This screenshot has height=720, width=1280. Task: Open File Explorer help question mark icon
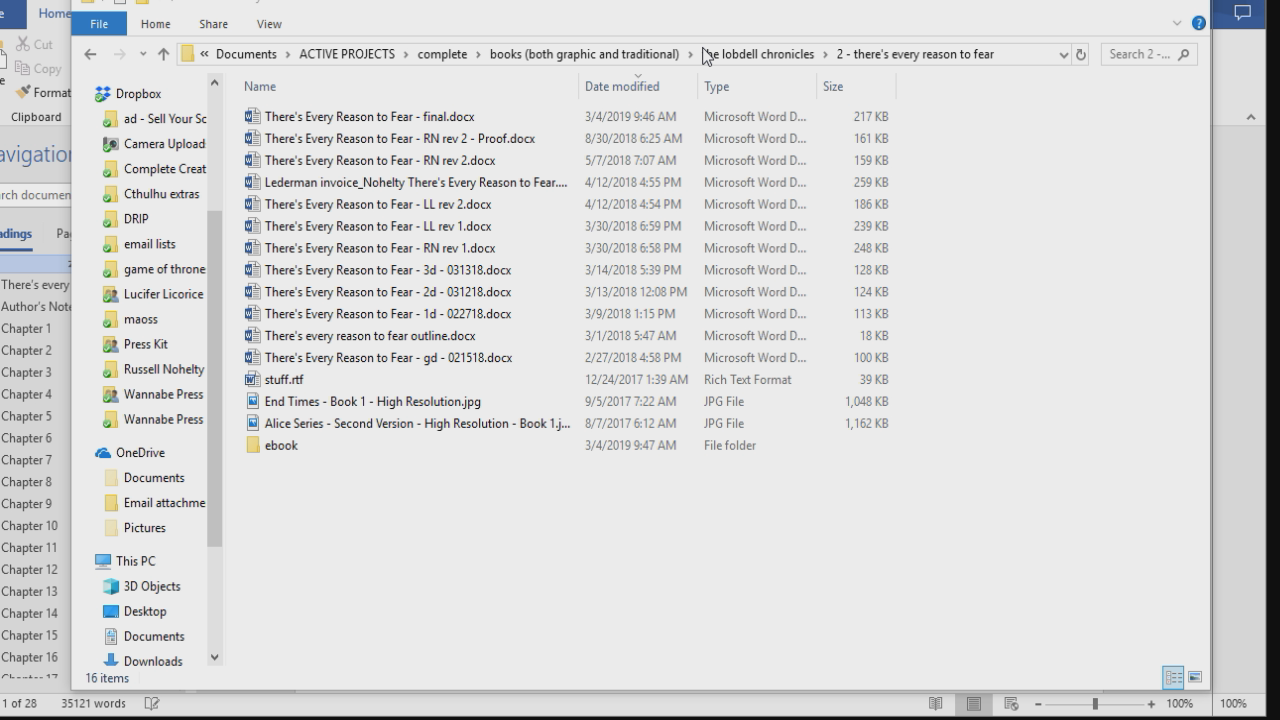(x=1198, y=23)
